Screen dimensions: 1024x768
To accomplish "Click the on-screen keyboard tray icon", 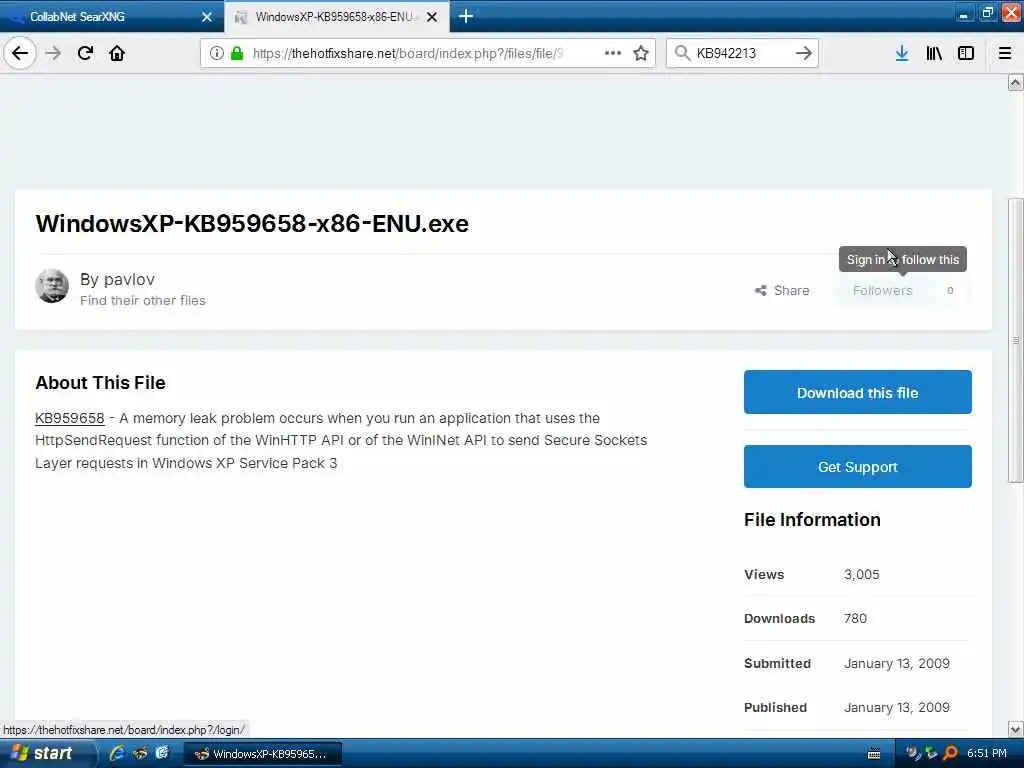I will (x=874, y=754).
